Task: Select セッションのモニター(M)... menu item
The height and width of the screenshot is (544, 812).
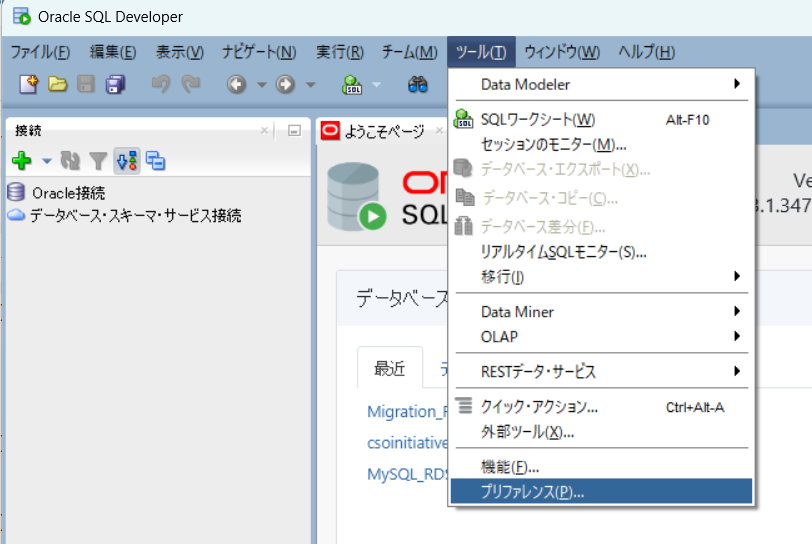Action: 601,145
